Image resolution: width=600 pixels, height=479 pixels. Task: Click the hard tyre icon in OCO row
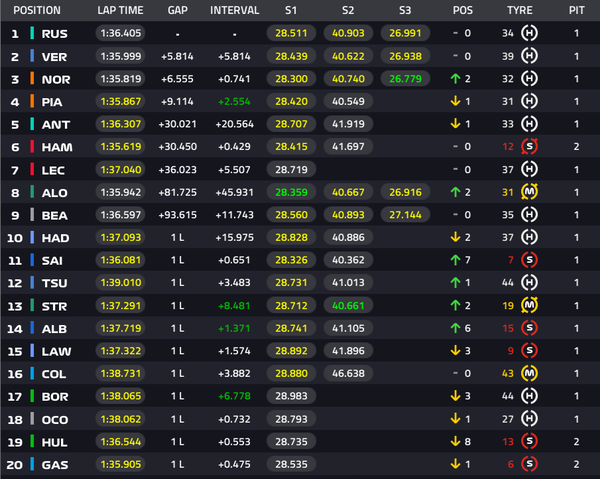[529, 419]
